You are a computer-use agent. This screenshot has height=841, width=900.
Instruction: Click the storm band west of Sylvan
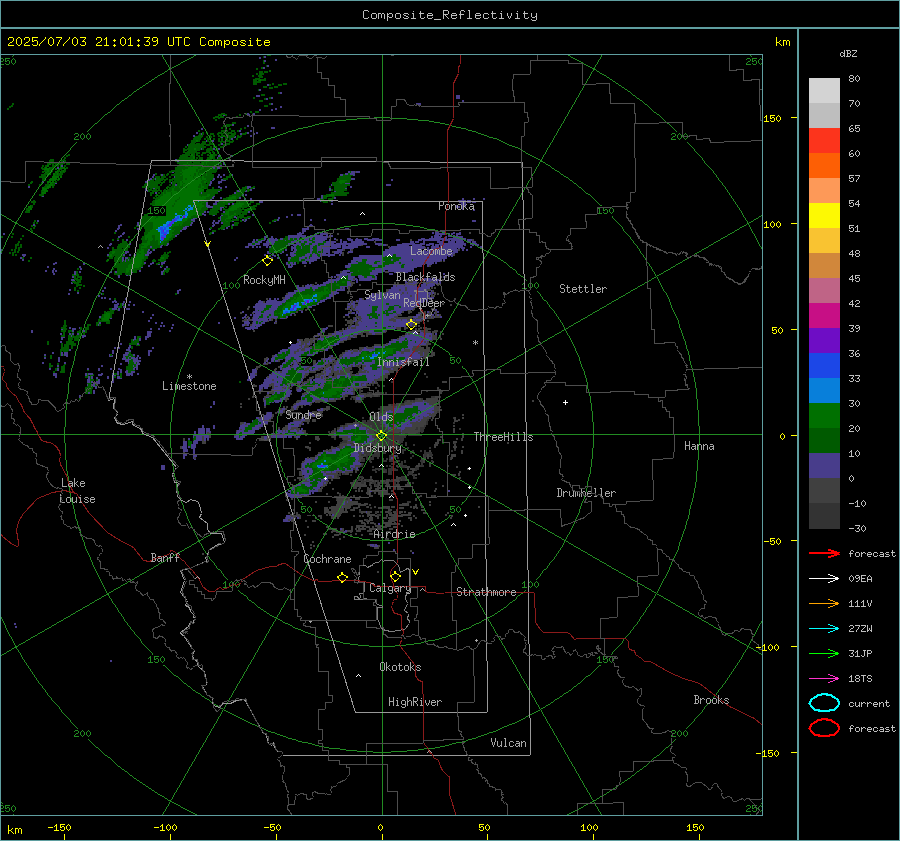(296, 304)
